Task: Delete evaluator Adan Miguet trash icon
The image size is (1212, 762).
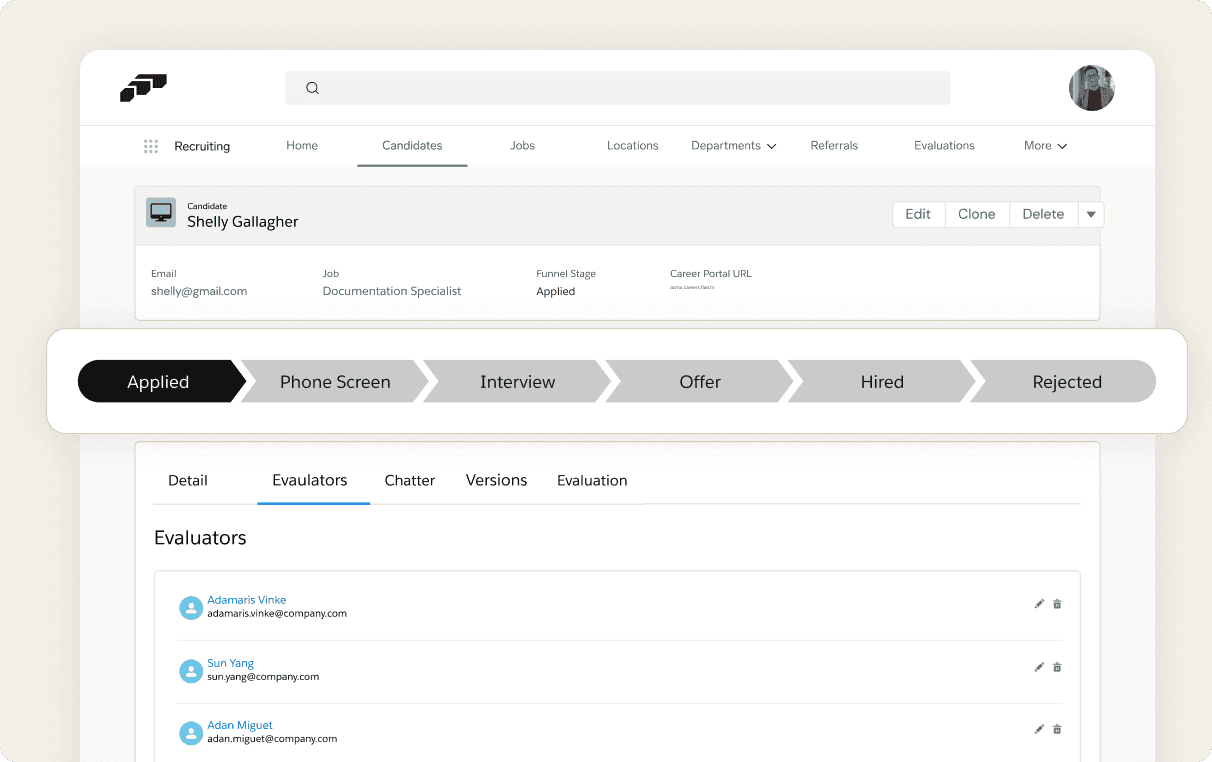Action: [x=1057, y=729]
